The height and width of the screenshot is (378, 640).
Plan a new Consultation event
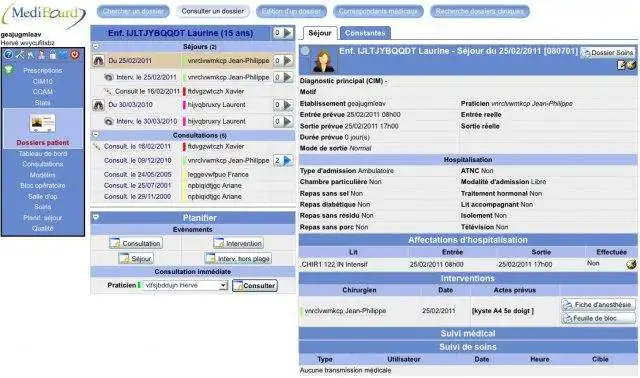136,243
